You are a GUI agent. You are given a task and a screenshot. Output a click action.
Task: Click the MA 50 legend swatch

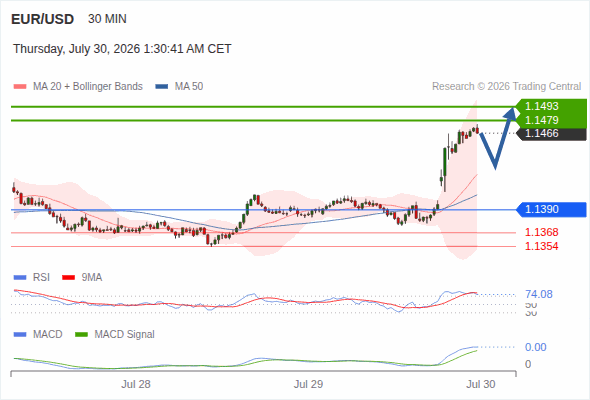pos(162,87)
